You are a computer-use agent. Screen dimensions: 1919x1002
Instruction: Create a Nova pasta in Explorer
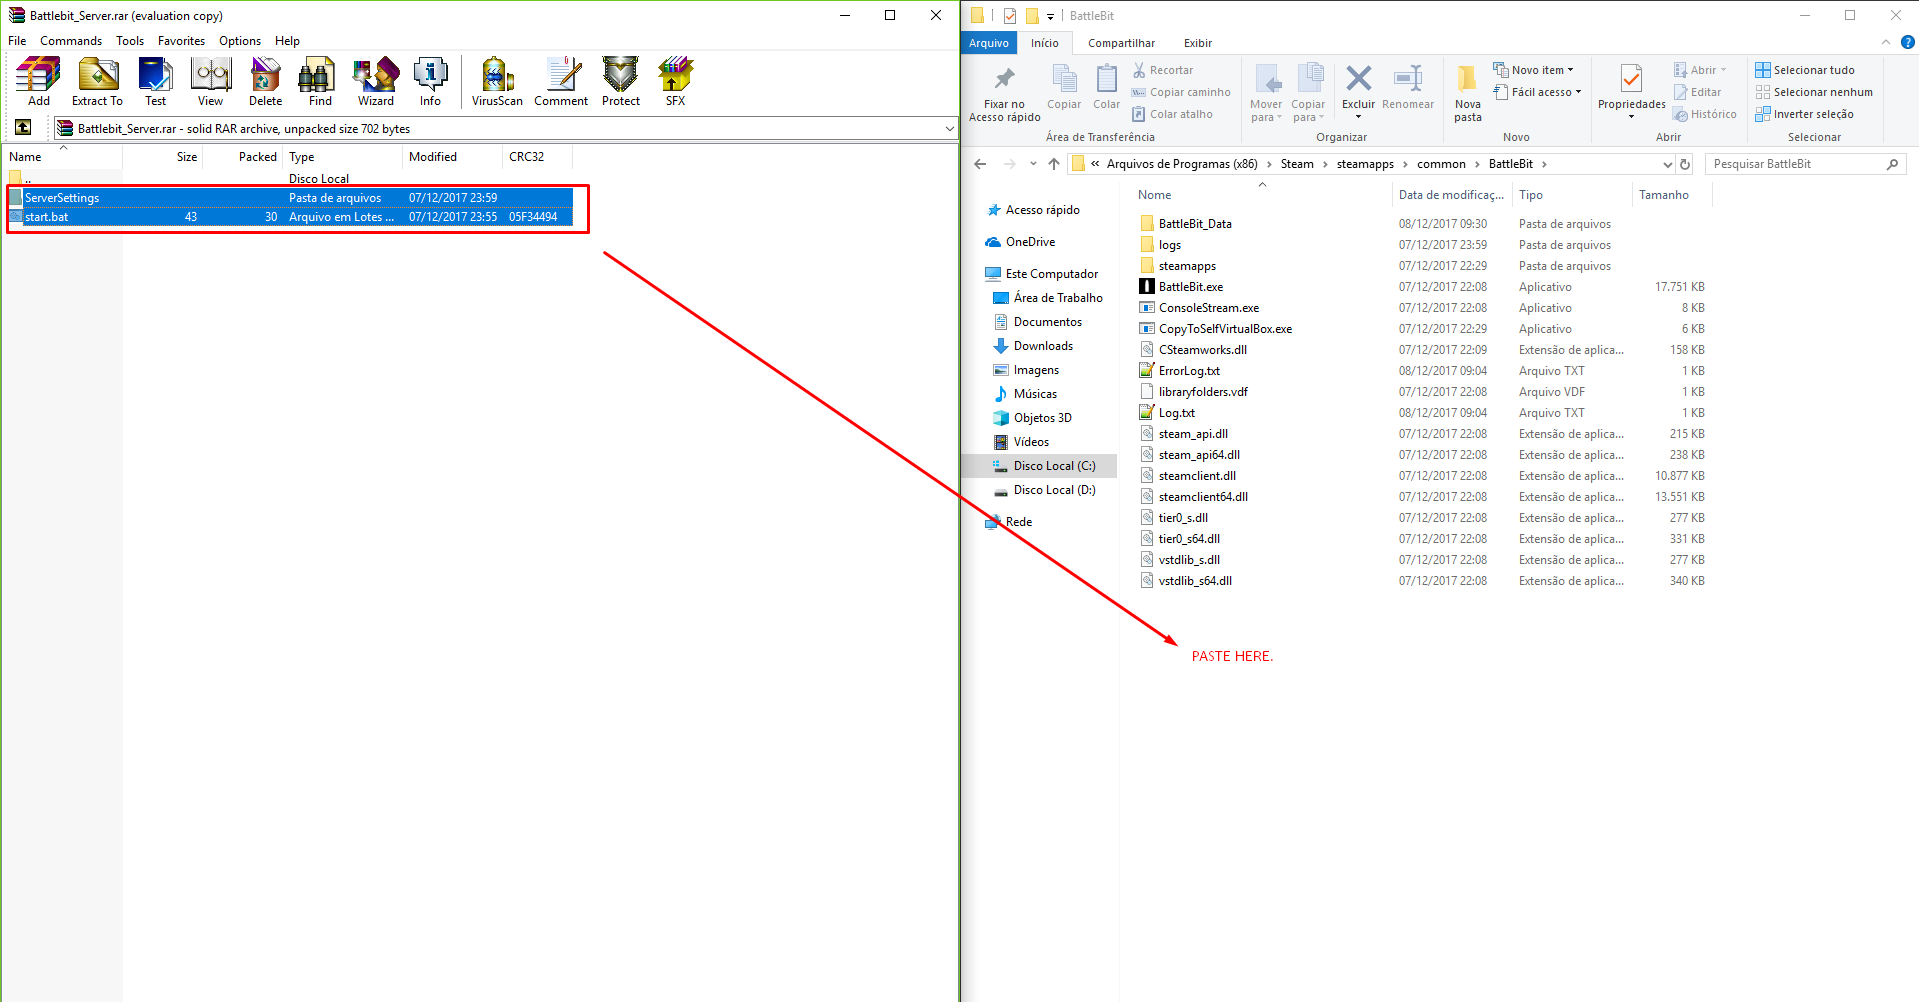coord(1468,94)
